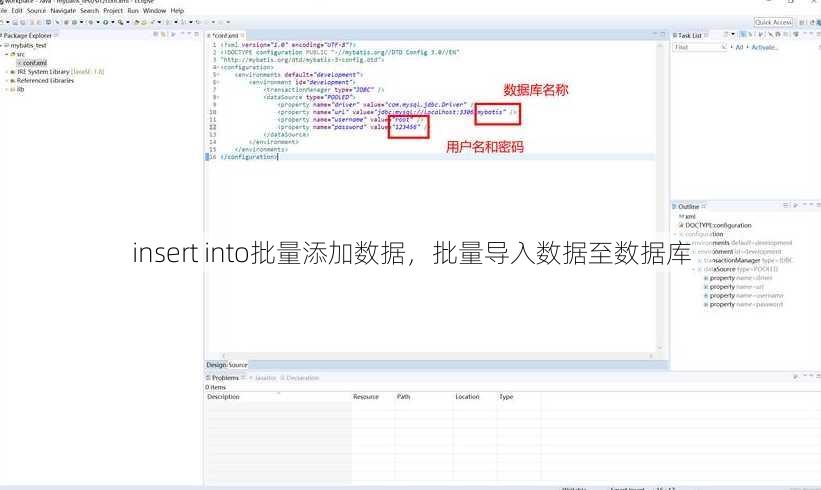Open the Help menu
Viewport: 821px width, 490px height.
pos(177,10)
